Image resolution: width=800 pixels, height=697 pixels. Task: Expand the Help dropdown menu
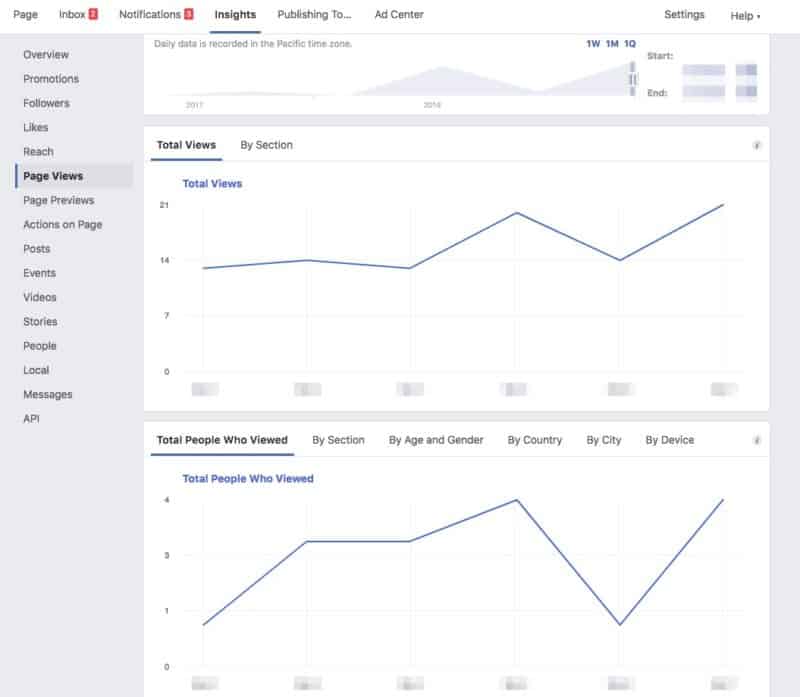(745, 16)
